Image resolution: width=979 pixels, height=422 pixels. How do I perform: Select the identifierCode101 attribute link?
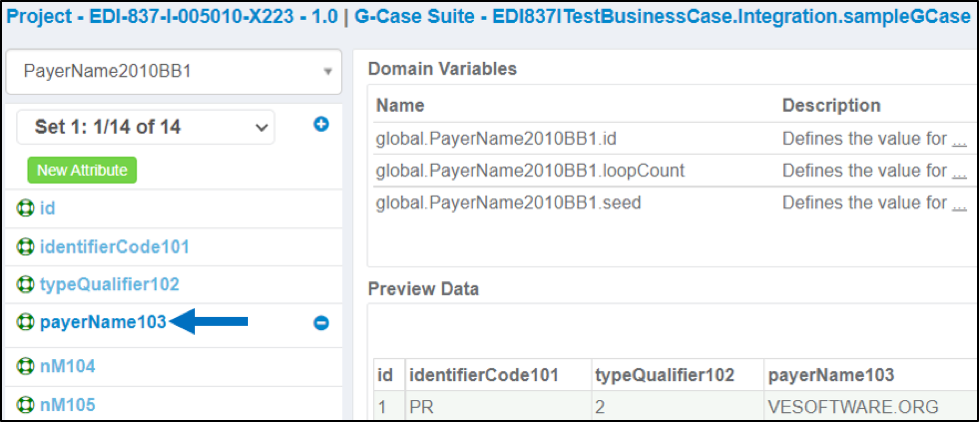pos(114,247)
